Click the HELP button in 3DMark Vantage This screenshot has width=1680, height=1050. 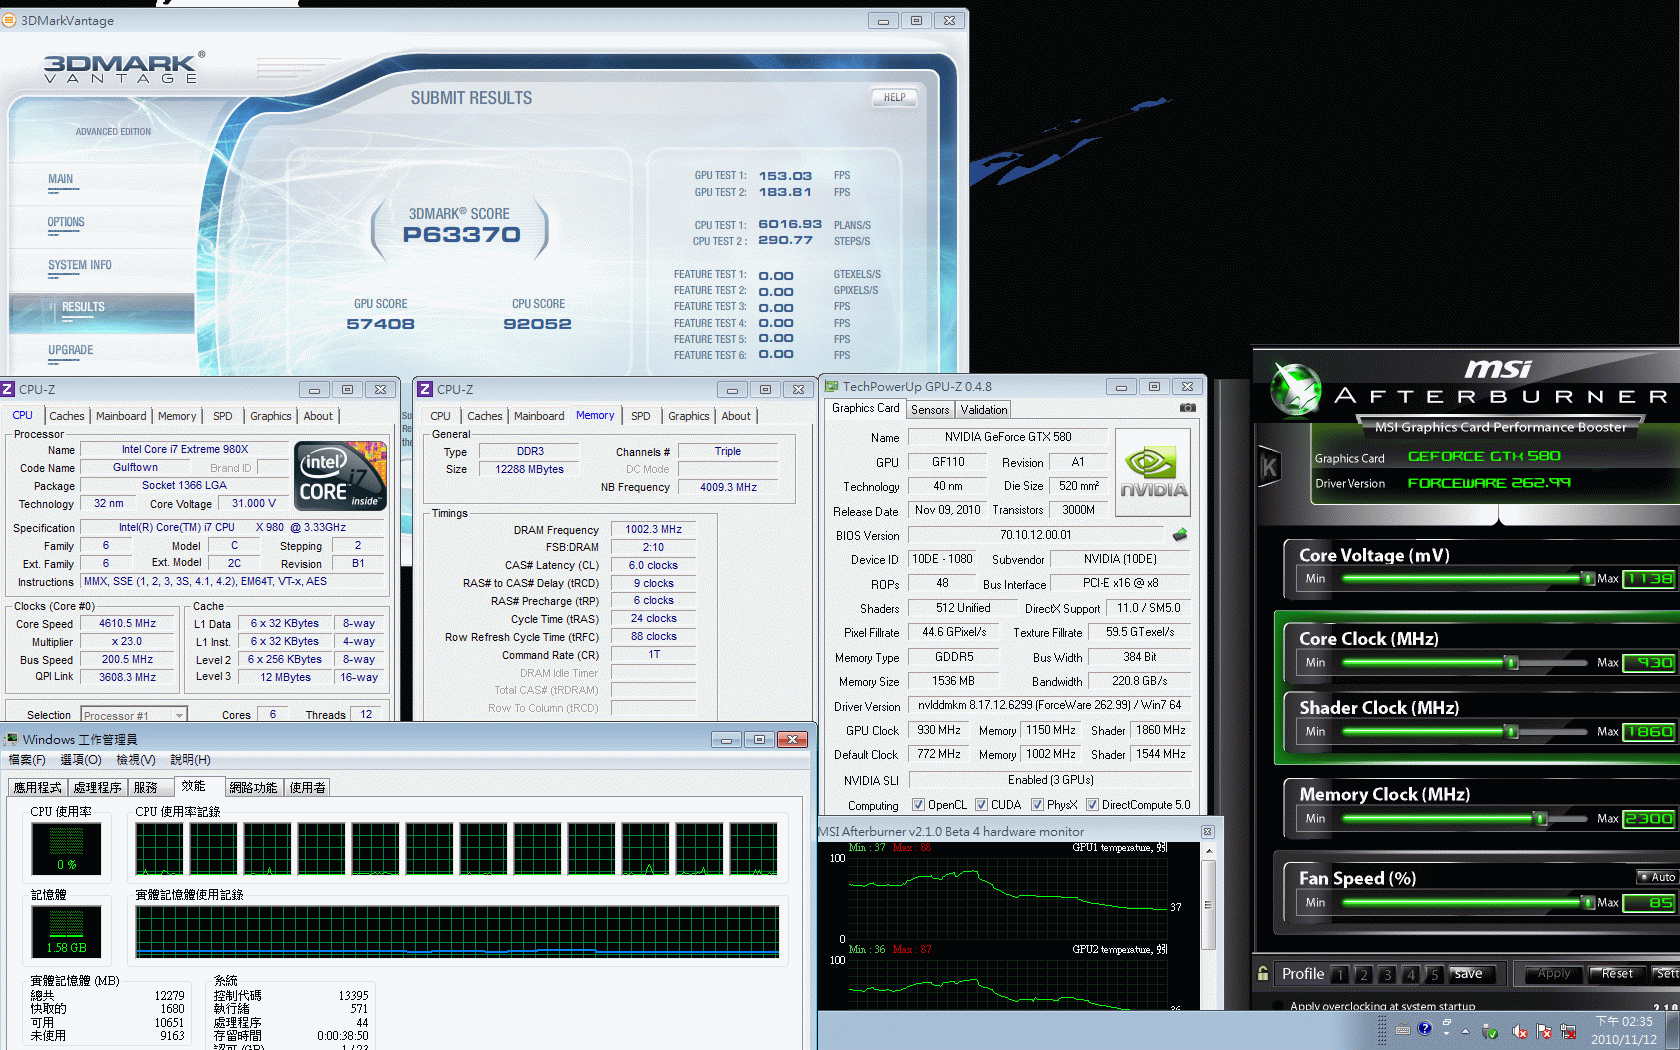(x=894, y=98)
